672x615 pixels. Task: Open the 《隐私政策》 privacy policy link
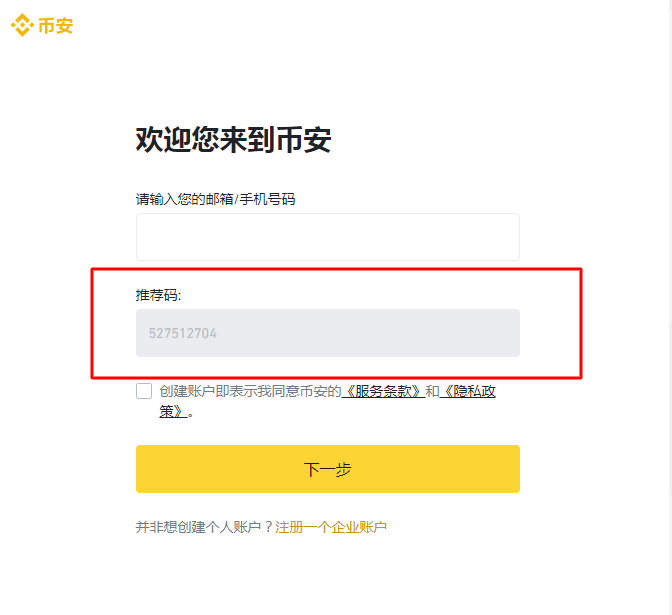tap(468, 391)
